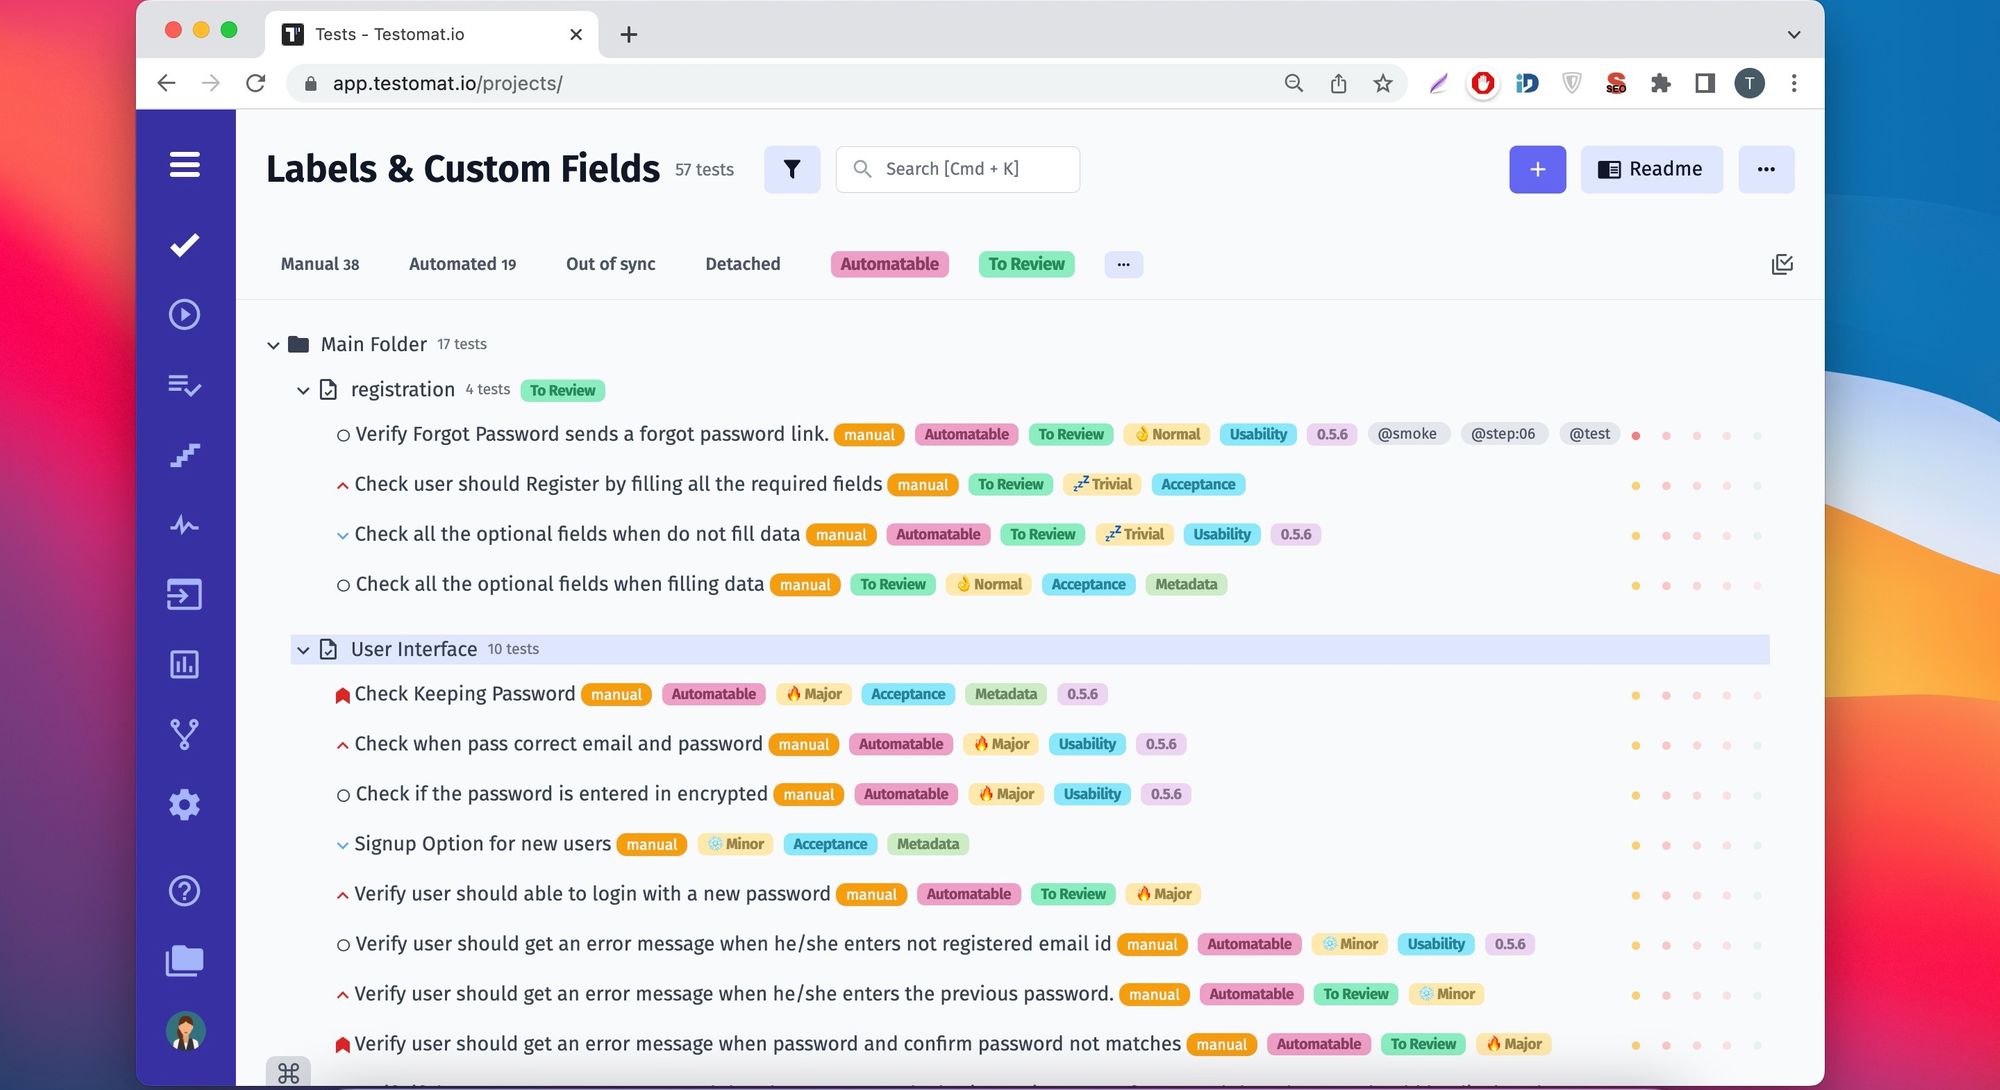Open the browser tab list chevron
Image resolution: width=2000 pixels, height=1090 pixels.
click(1794, 34)
